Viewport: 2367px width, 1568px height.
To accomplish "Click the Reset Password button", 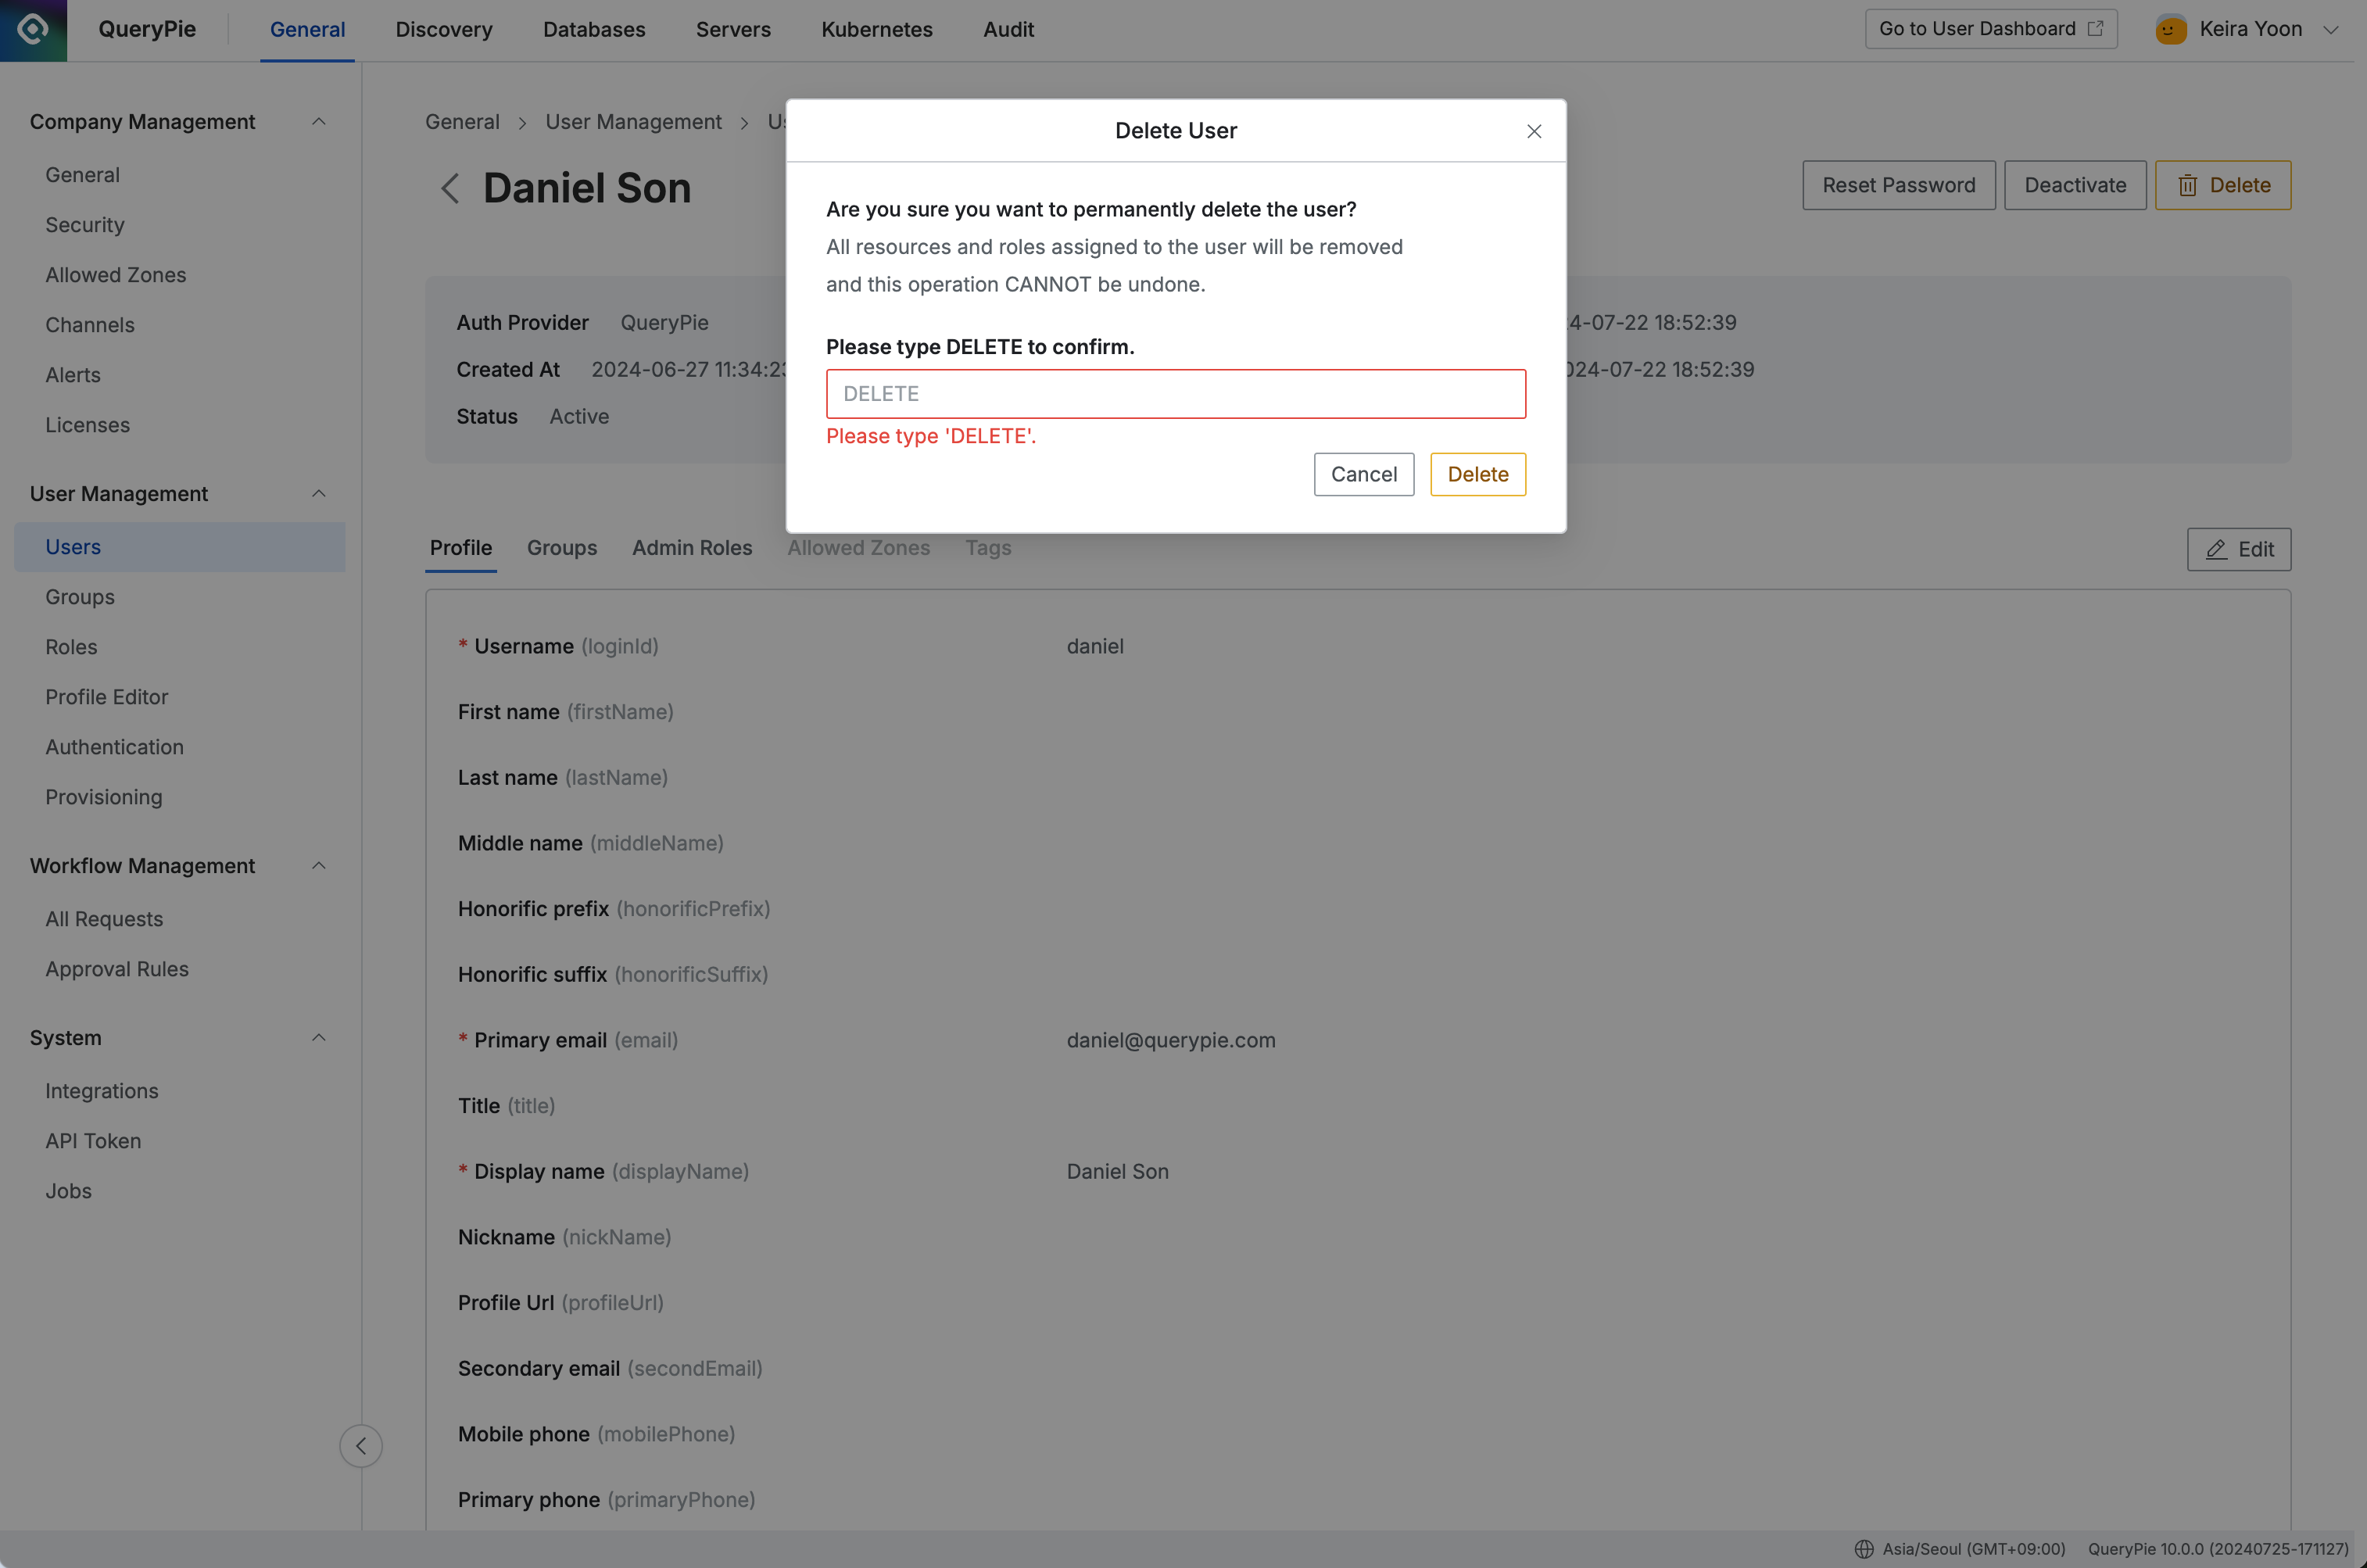I will tap(1898, 185).
